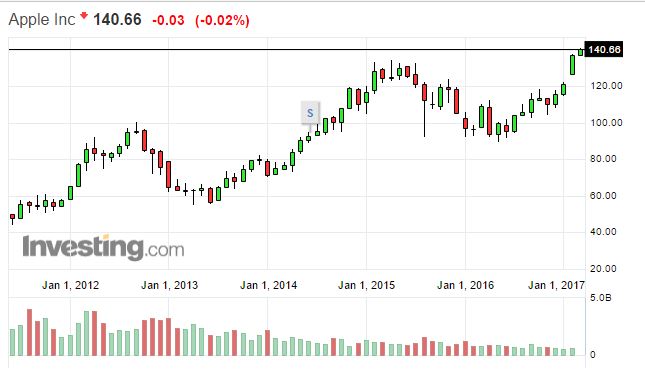The width and height of the screenshot is (645, 372).
Task: Click the 80.00 price axis label
Action: pos(603,159)
